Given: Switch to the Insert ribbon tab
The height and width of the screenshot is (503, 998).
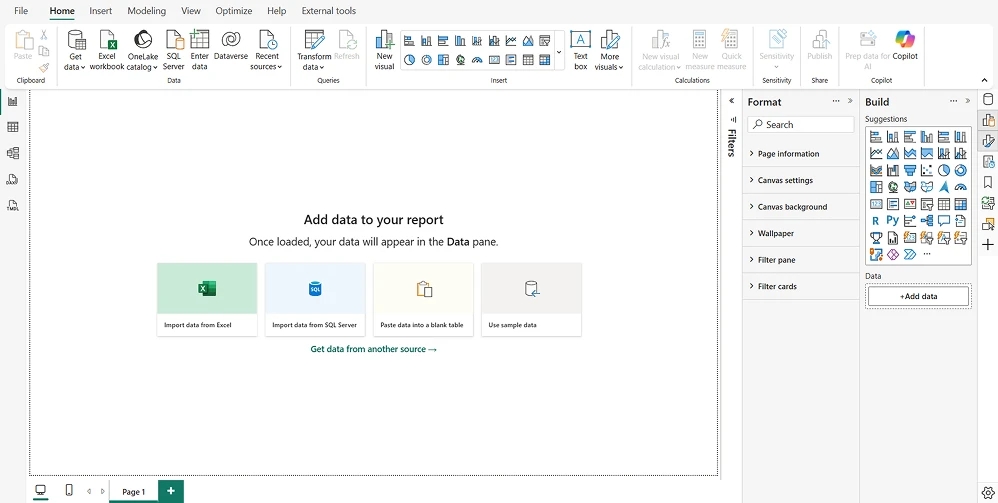Looking at the screenshot, I should [101, 11].
